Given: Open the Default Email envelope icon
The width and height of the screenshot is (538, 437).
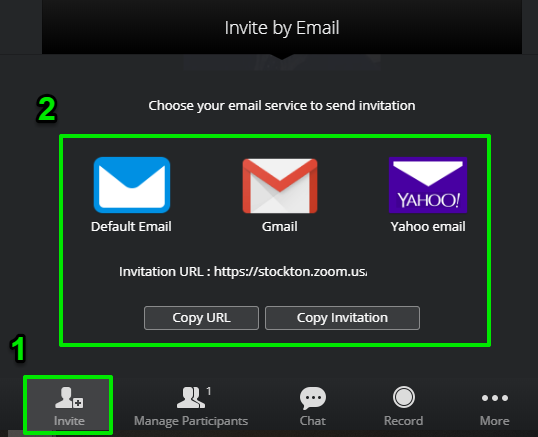Looking at the screenshot, I should (132, 185).
